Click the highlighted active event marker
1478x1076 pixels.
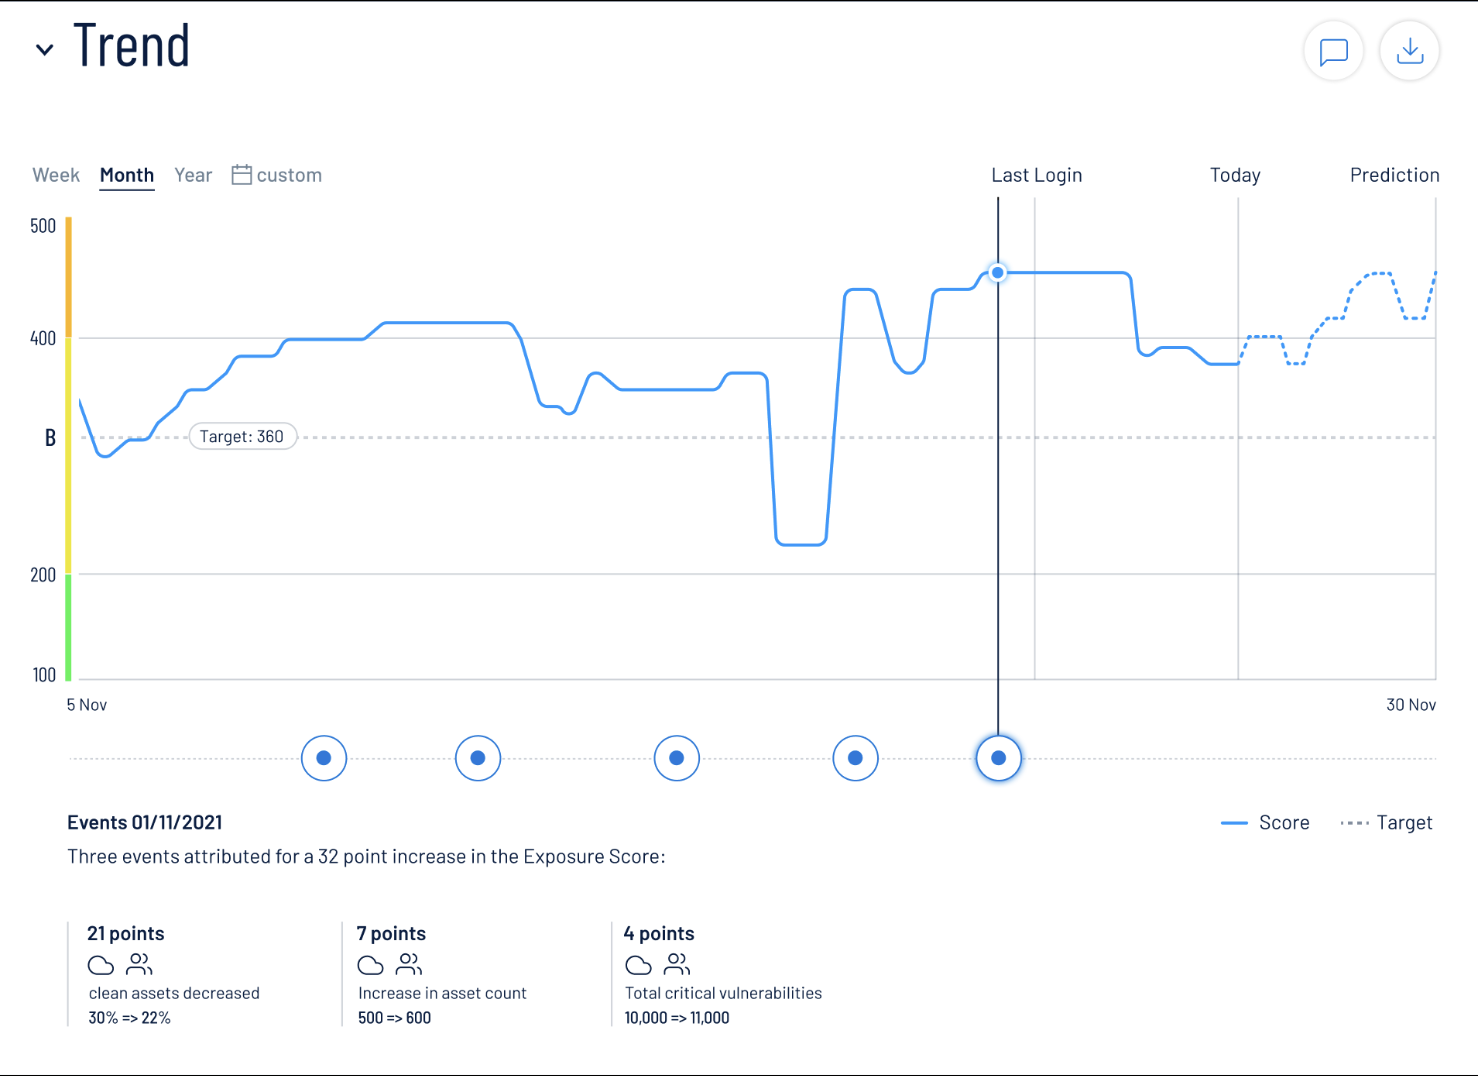pos(998,758)
